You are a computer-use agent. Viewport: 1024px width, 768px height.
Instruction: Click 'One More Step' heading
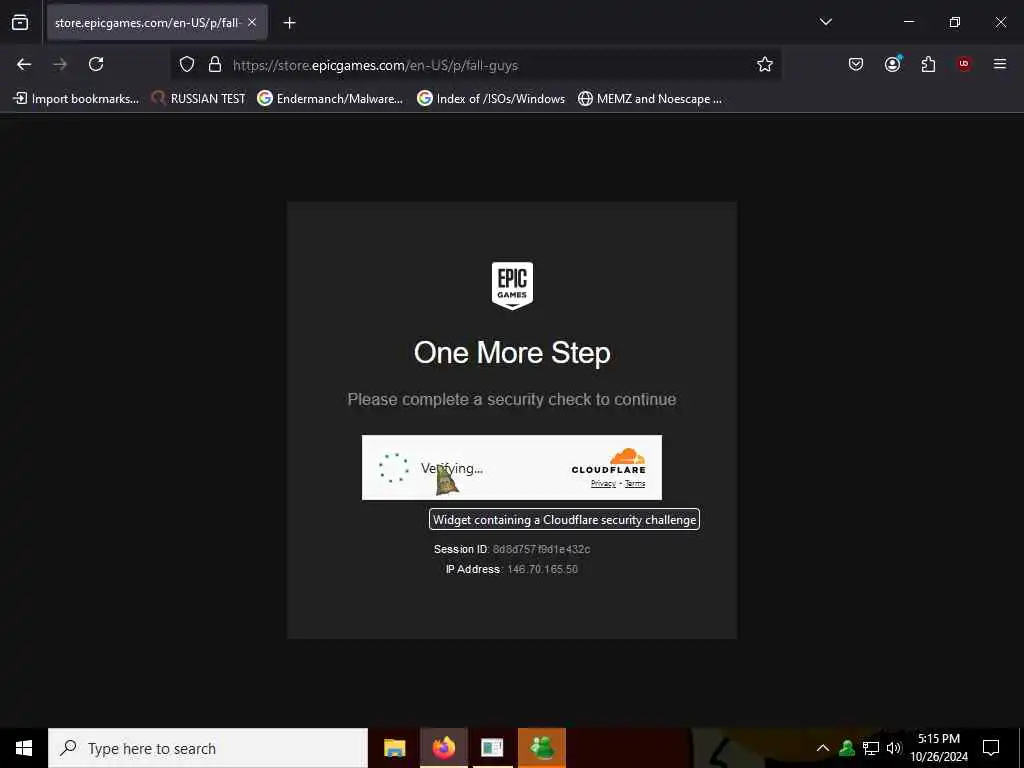point(512,353)
